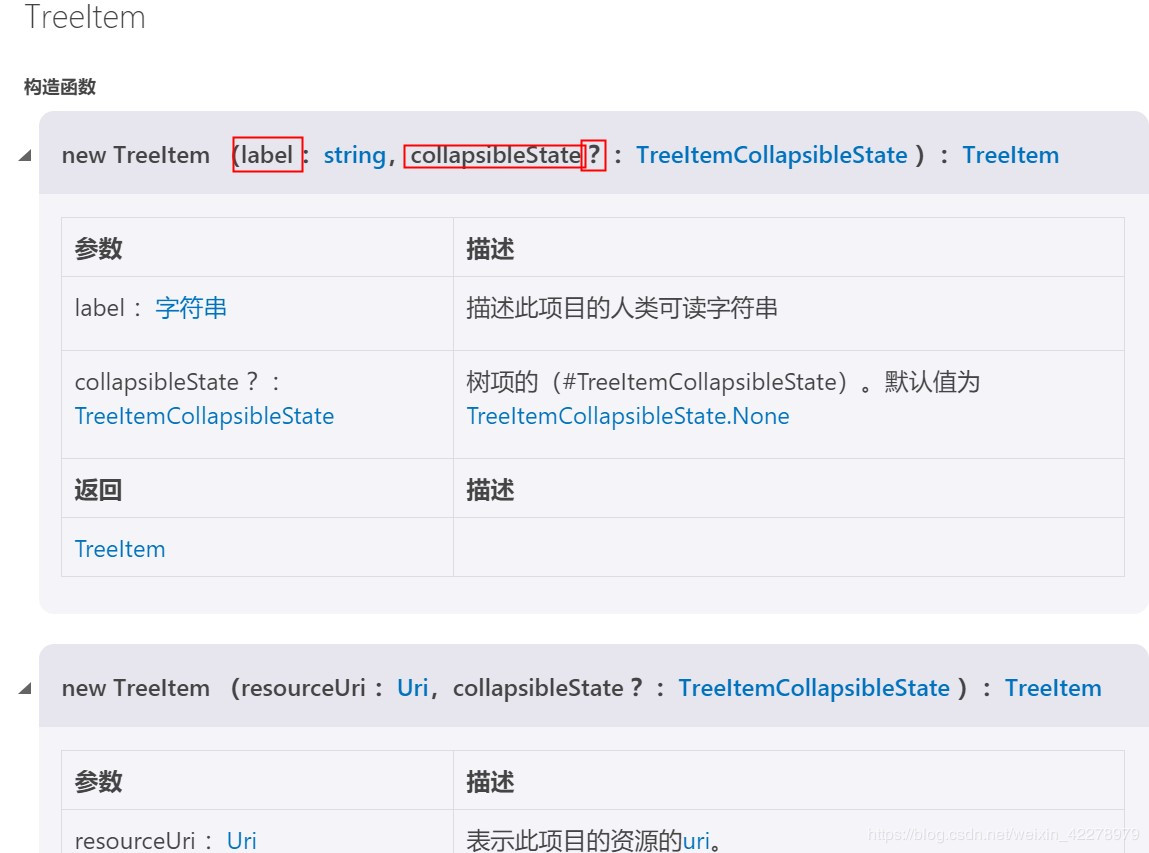
Task: Open the Uri link in second constructor header
Action: click(413, 688)
